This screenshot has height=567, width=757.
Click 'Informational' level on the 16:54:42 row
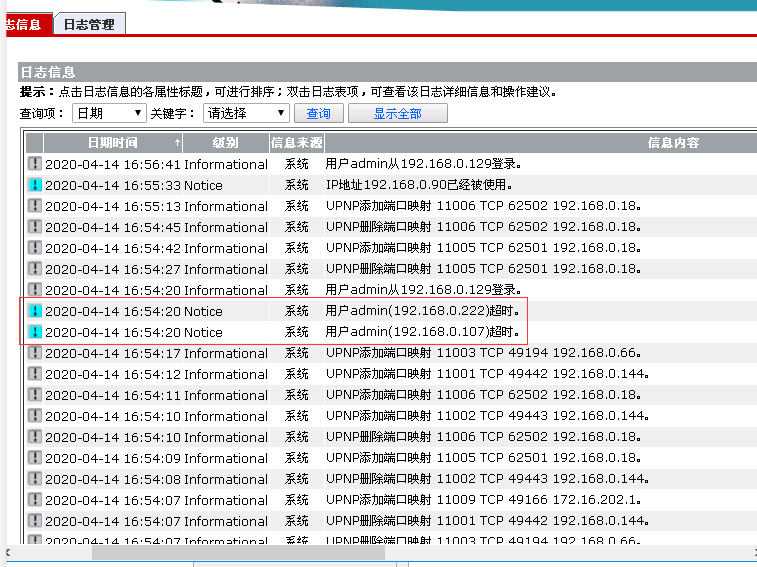coord(225,248)
